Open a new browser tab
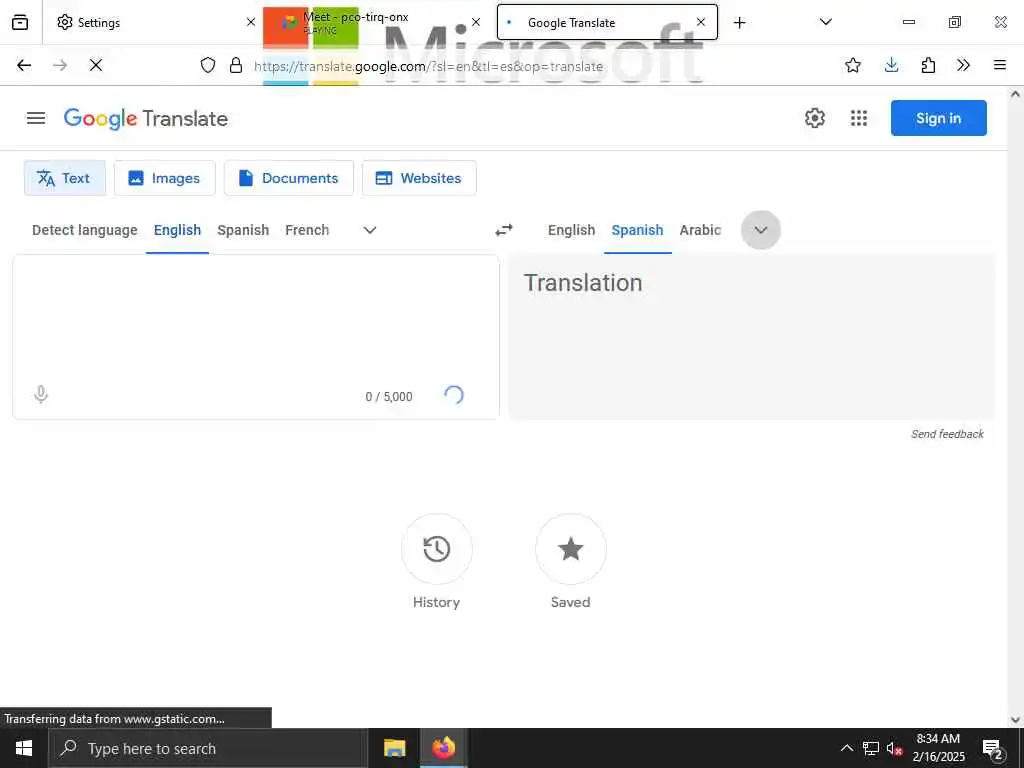Screen dimensions: 1024x768 tap(739, 23)
